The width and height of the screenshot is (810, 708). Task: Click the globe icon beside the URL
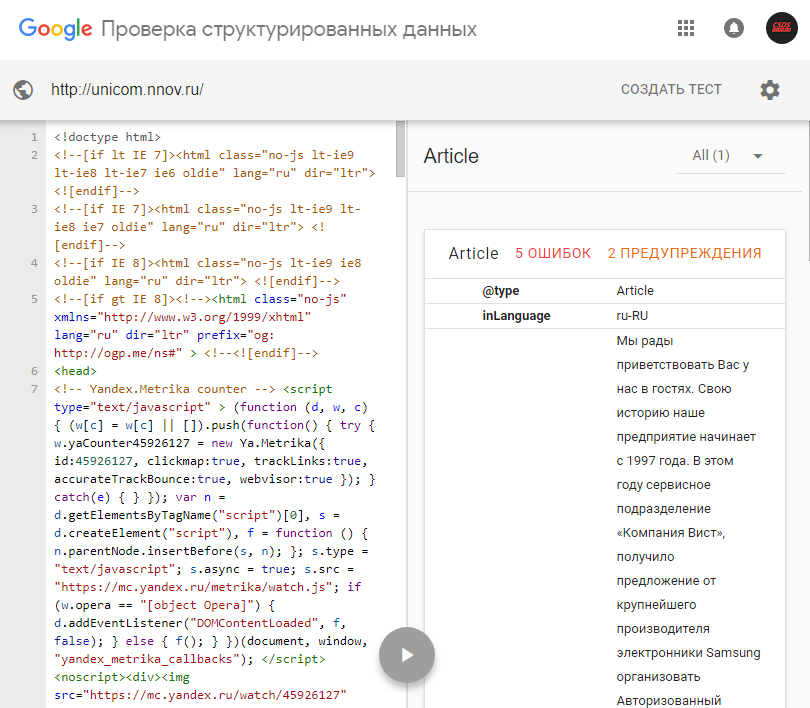[24, 90]
